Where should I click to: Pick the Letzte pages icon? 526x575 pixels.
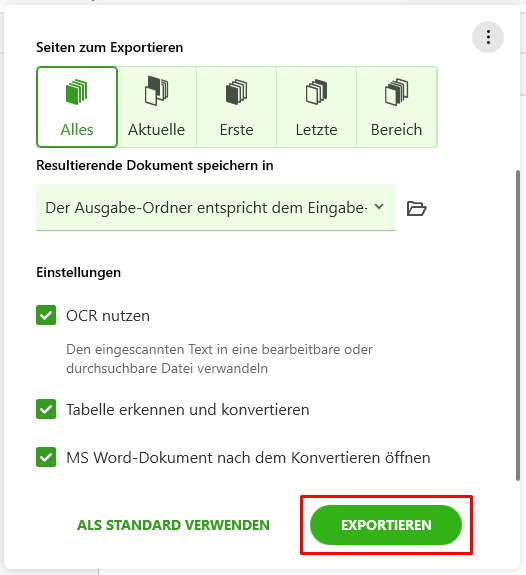point(316,92)
